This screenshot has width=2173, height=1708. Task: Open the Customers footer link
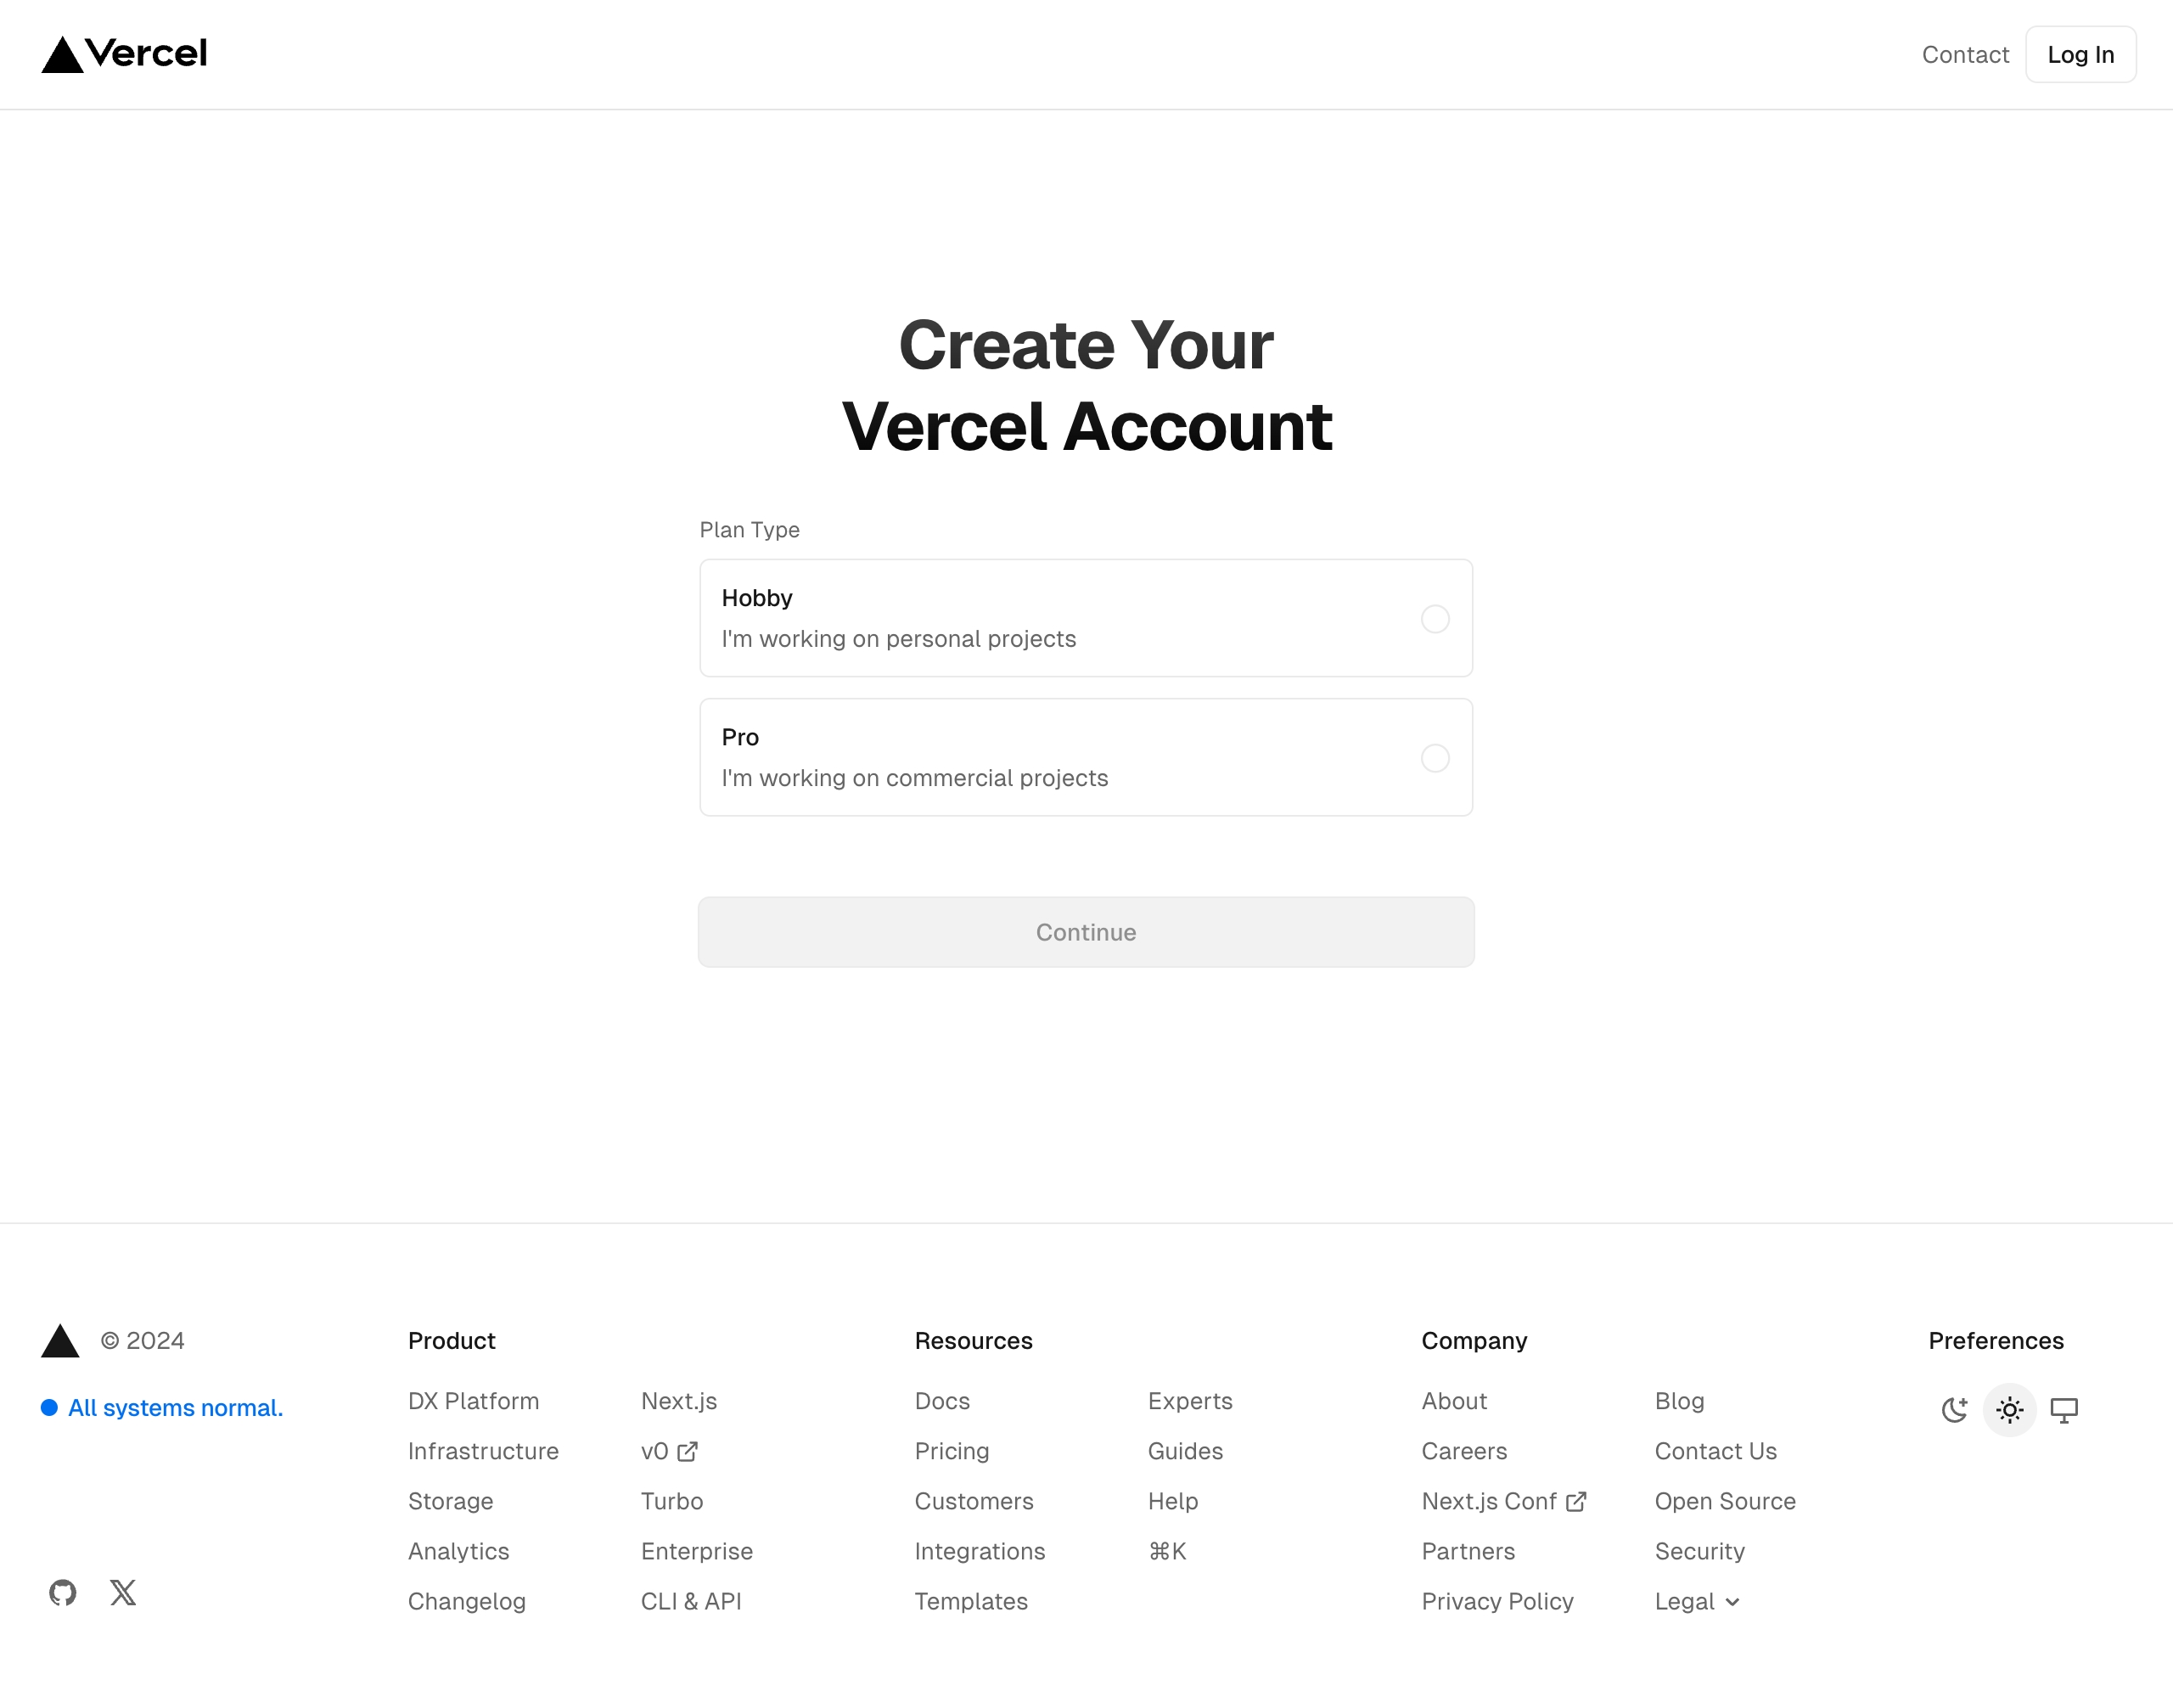(x=974, y=1501)
